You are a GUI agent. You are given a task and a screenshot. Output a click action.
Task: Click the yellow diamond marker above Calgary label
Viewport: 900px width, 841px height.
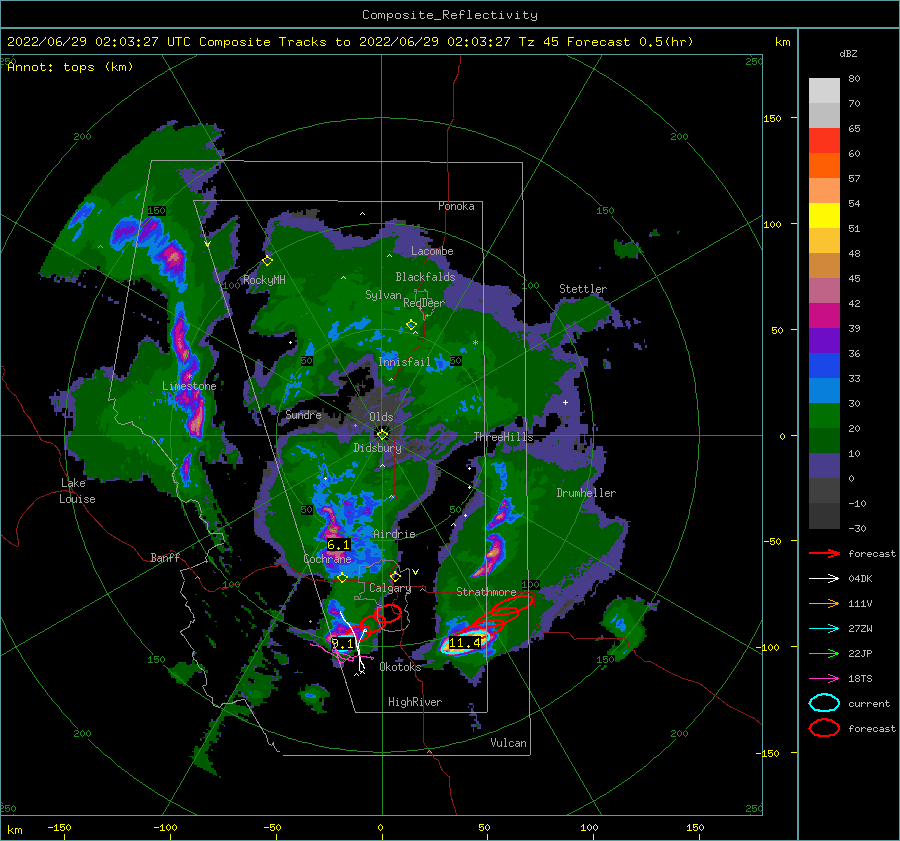pyautogui.click(x=395, y=576)
